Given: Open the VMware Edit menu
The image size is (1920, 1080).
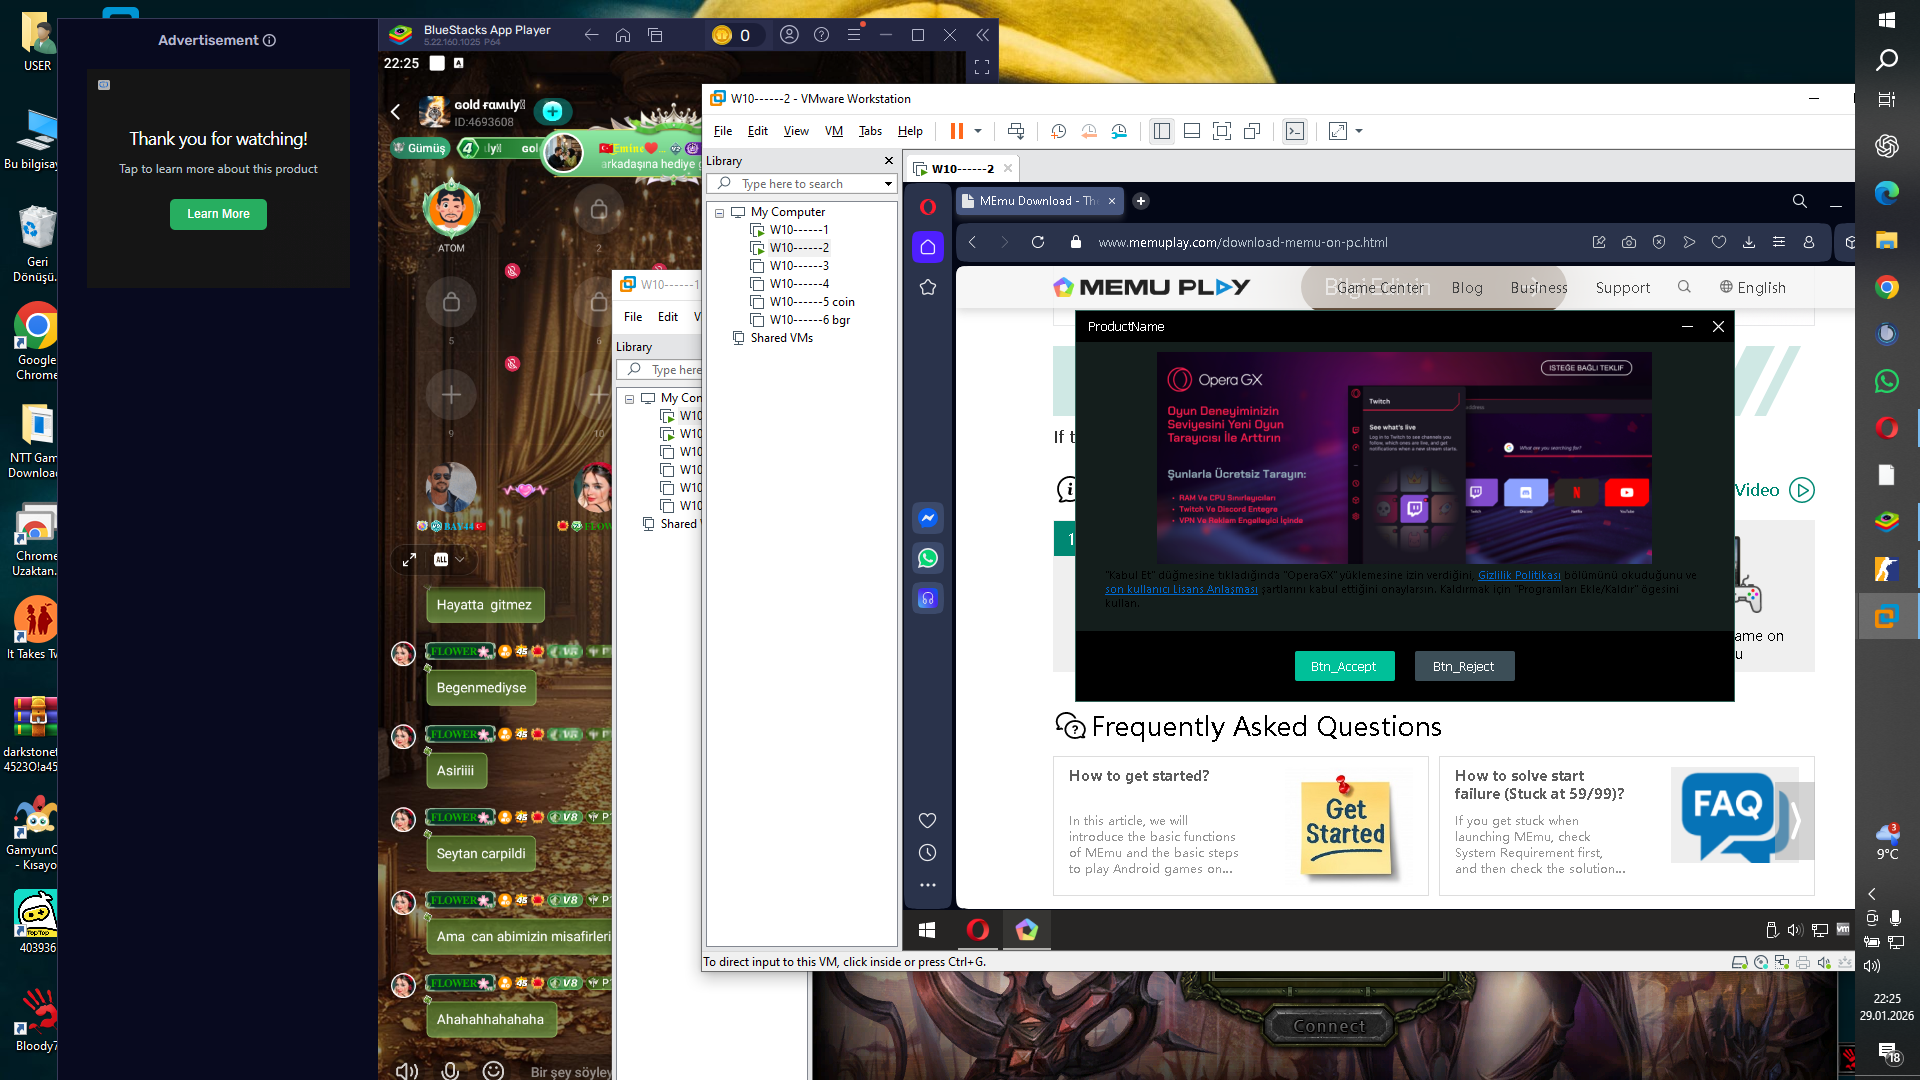Looking at the screenshot, I should (758, 131).
